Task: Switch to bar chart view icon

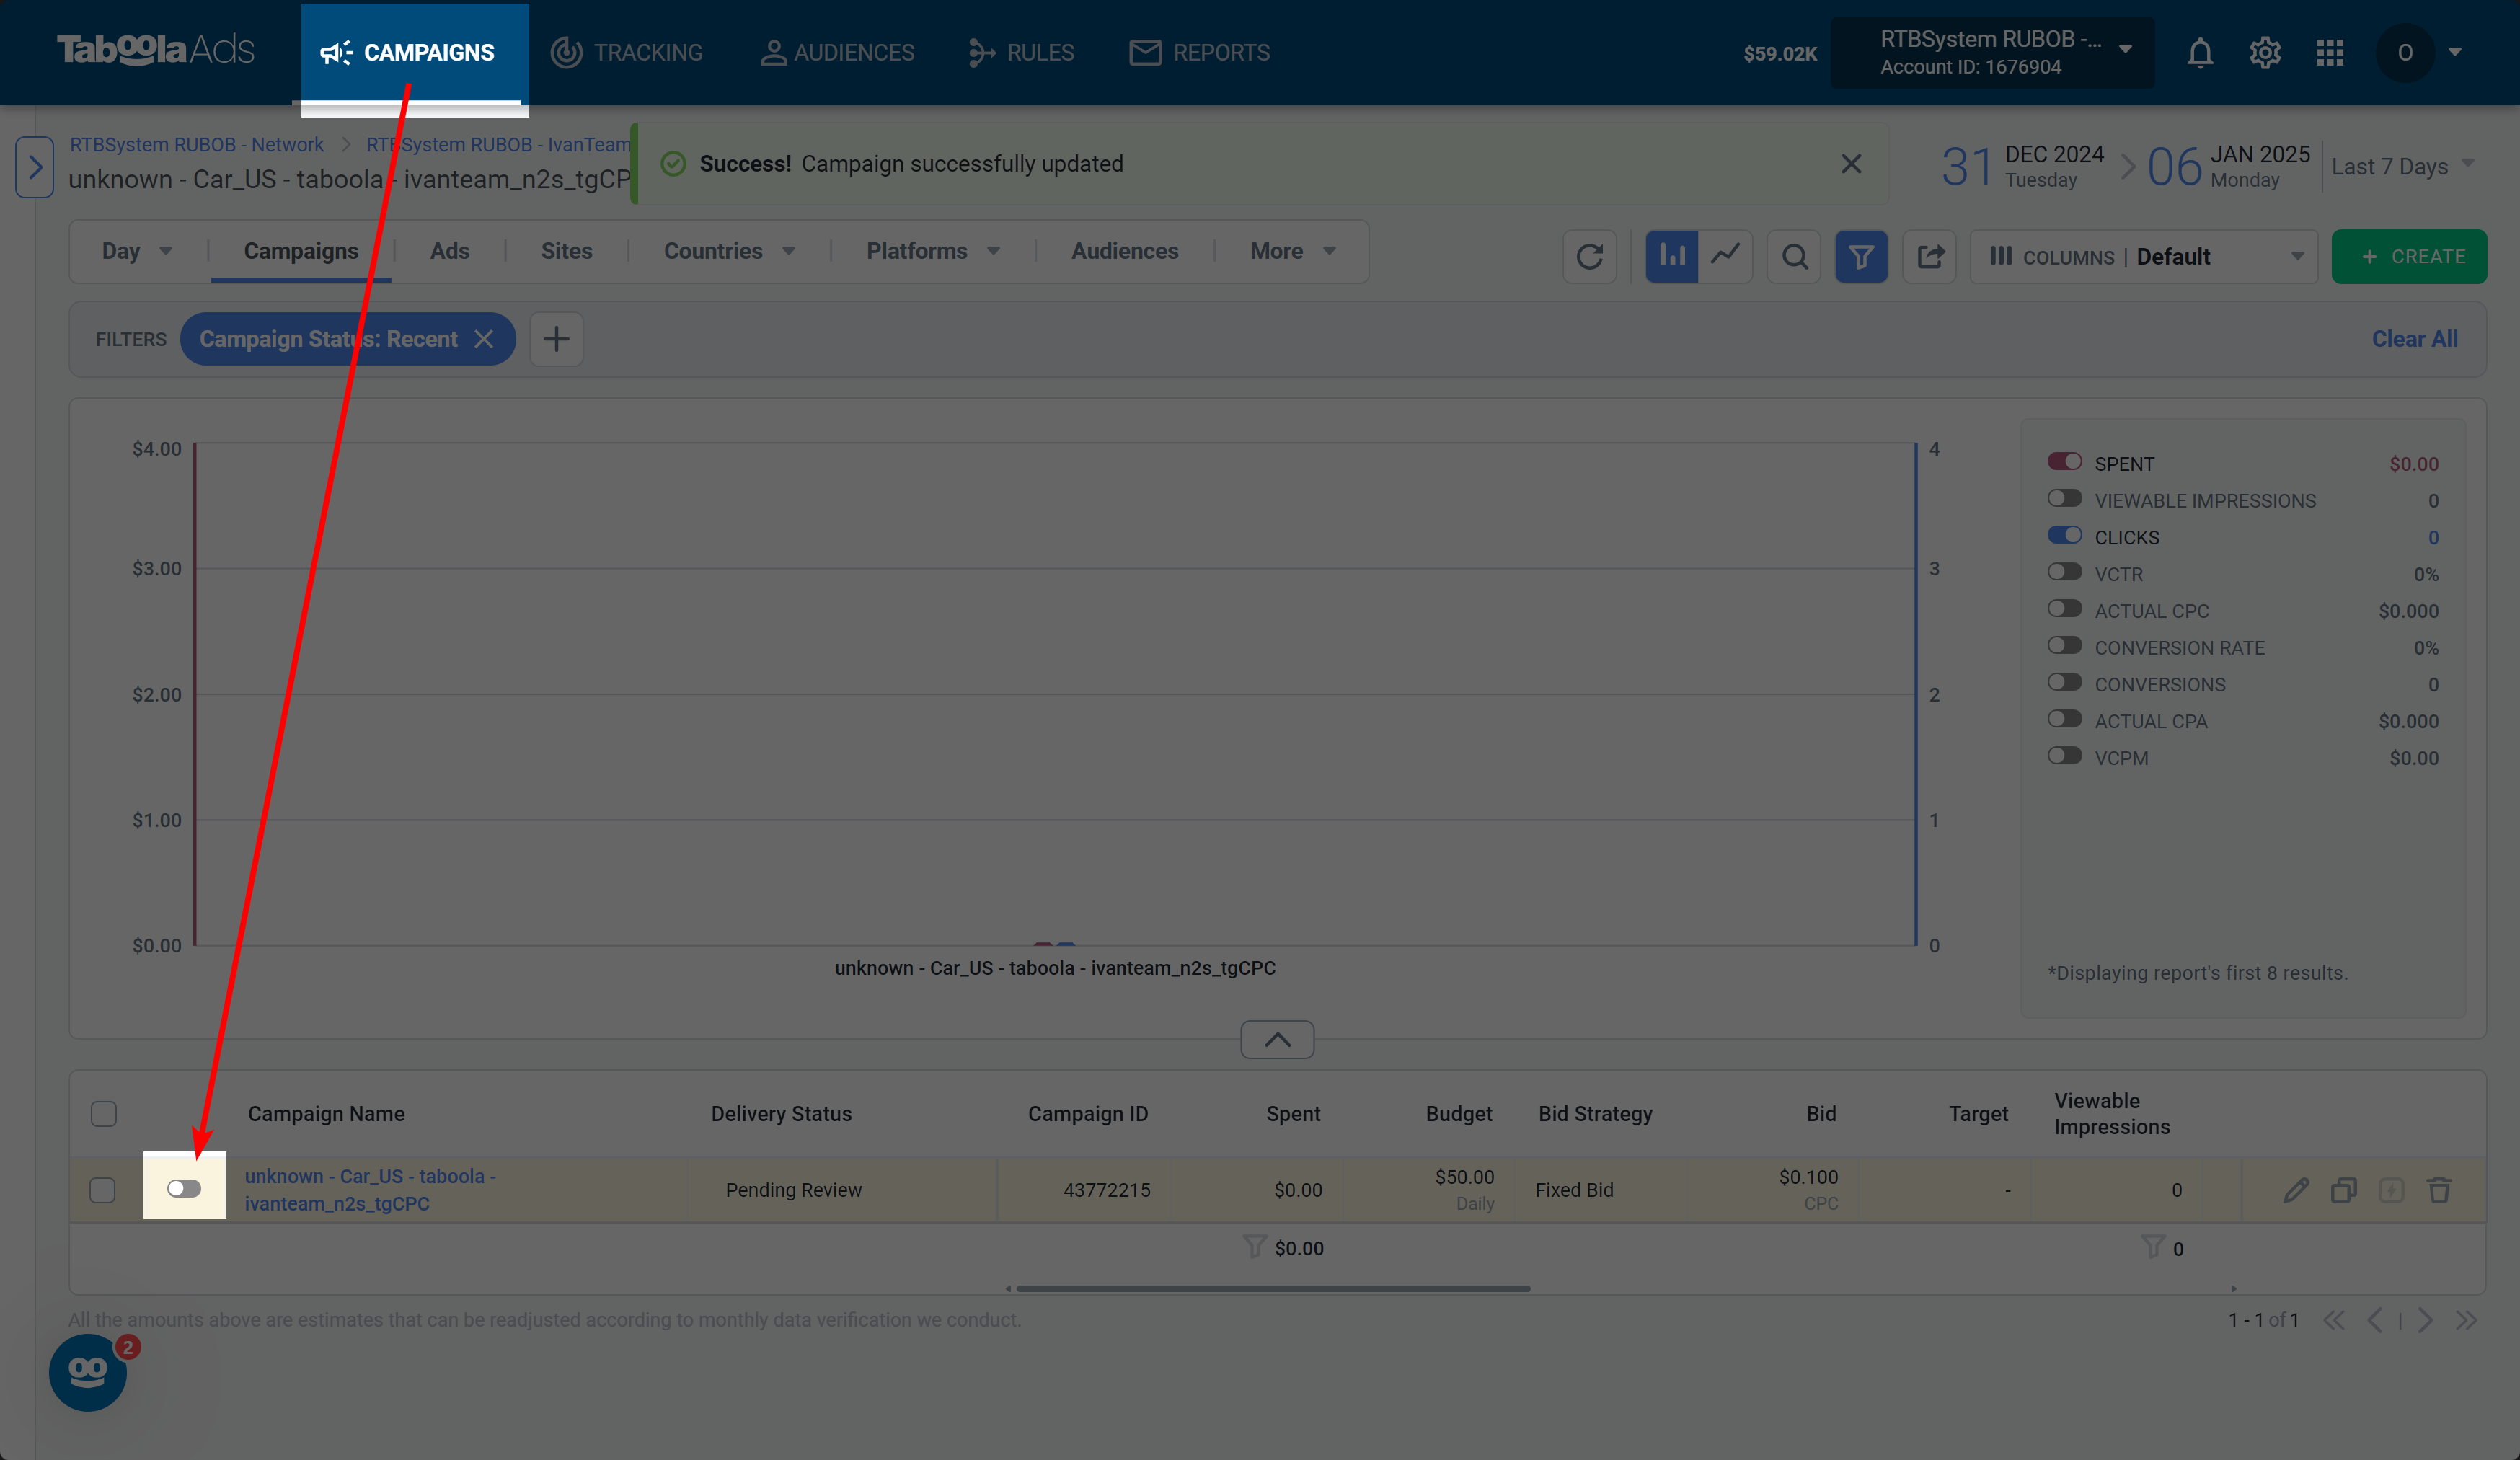Action: (x=1671, y=256)
